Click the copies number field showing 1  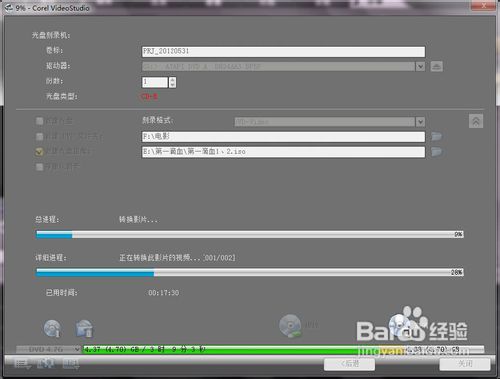[x=155, y=82]
